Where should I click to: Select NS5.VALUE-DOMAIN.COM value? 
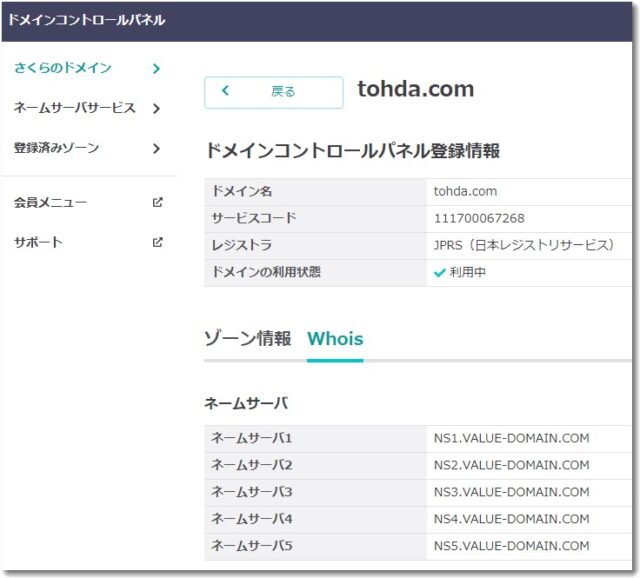pyautogui.click(x=511, y=546)
